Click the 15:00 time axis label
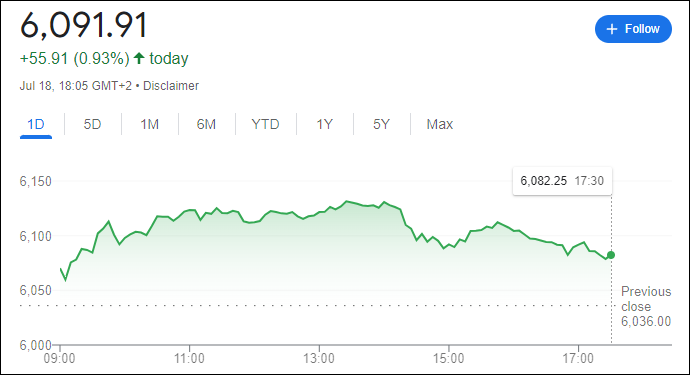The image size is (690, 375). tap(448, 359)
